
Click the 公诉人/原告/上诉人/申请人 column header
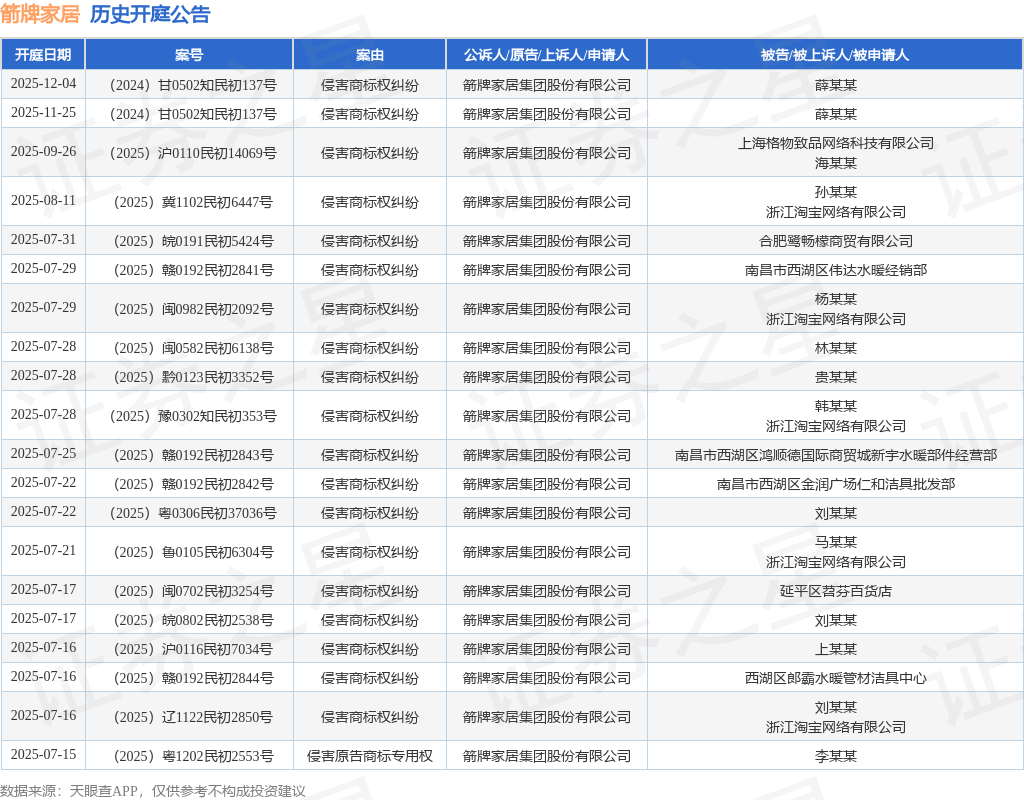tap(547, 55)
